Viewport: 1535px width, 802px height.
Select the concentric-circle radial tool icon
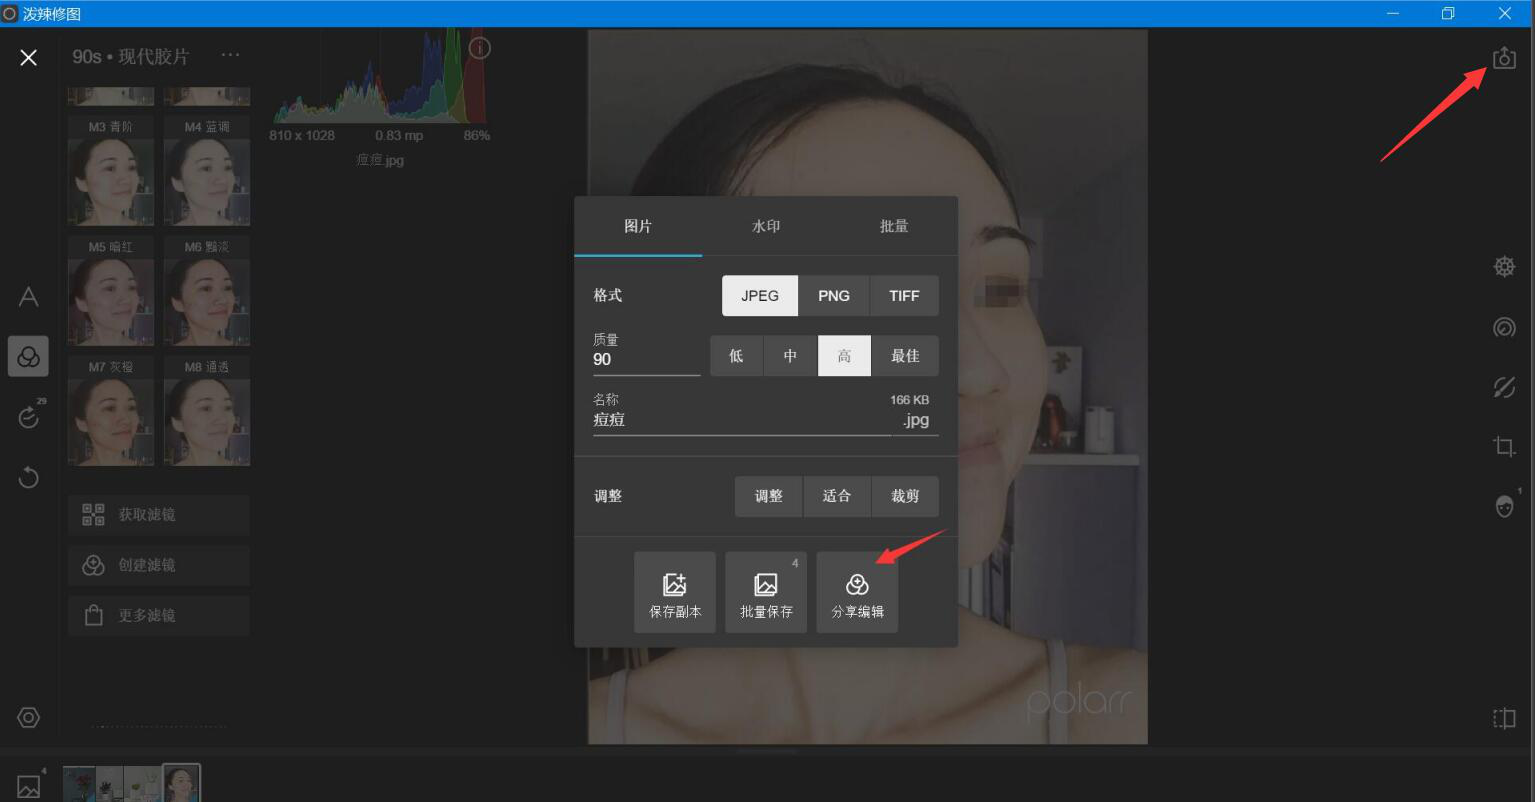tap(1504, 328)
